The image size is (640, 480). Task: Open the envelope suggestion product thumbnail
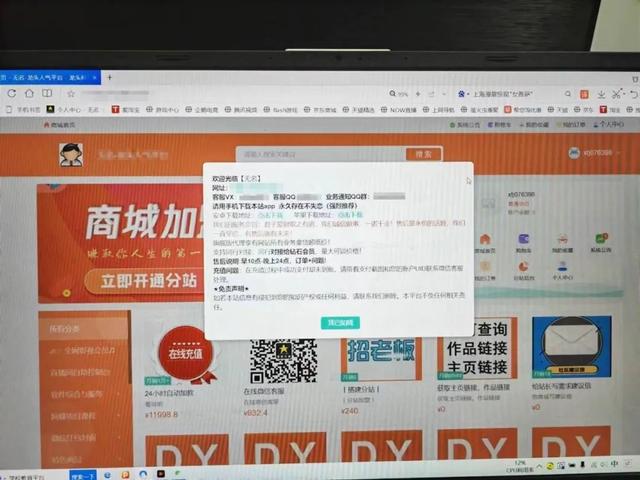pos(571,347)
